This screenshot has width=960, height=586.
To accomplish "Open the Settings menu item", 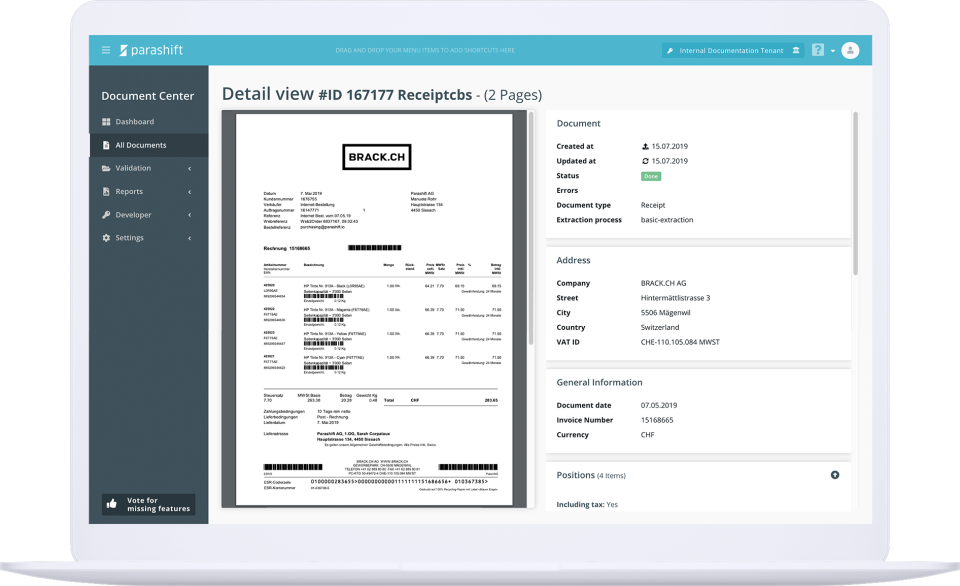I will (x=149, y=238).
